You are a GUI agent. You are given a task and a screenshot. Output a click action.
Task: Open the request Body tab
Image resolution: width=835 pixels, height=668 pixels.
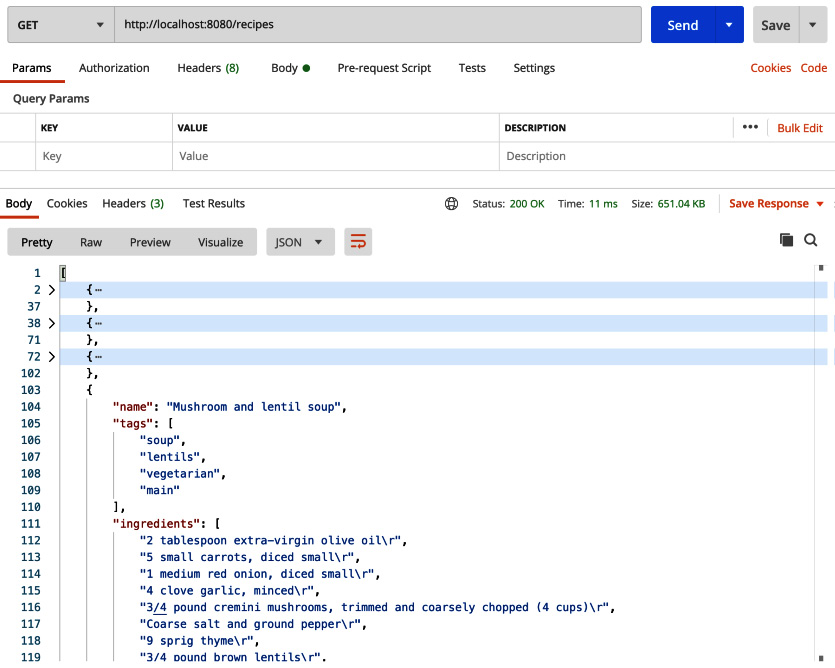pos(290,68)
